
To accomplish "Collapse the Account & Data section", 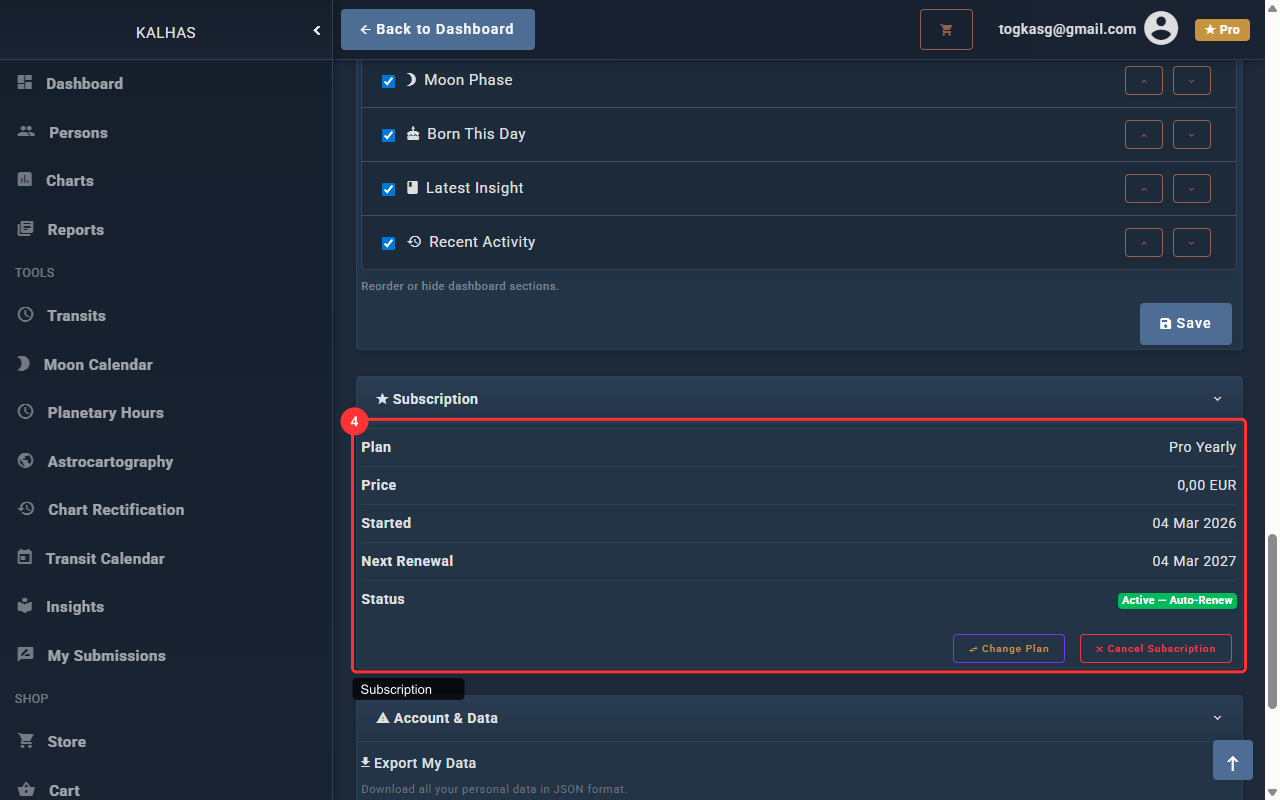I will pyautogui.click(x=1217, y=718).
